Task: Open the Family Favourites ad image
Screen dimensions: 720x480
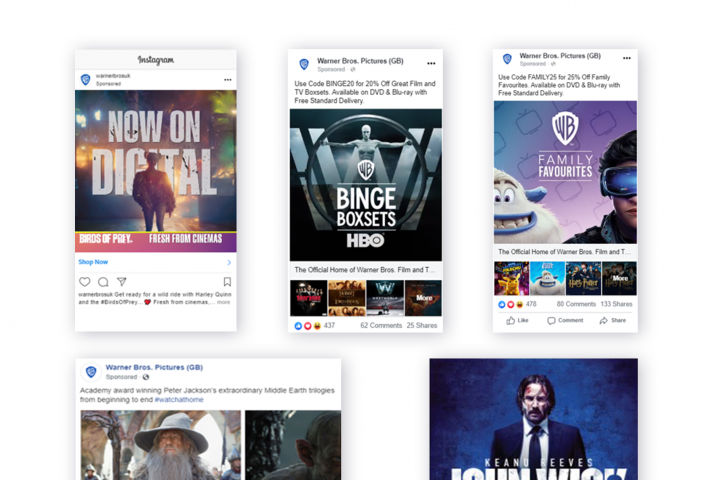Action: pos(565,172)
